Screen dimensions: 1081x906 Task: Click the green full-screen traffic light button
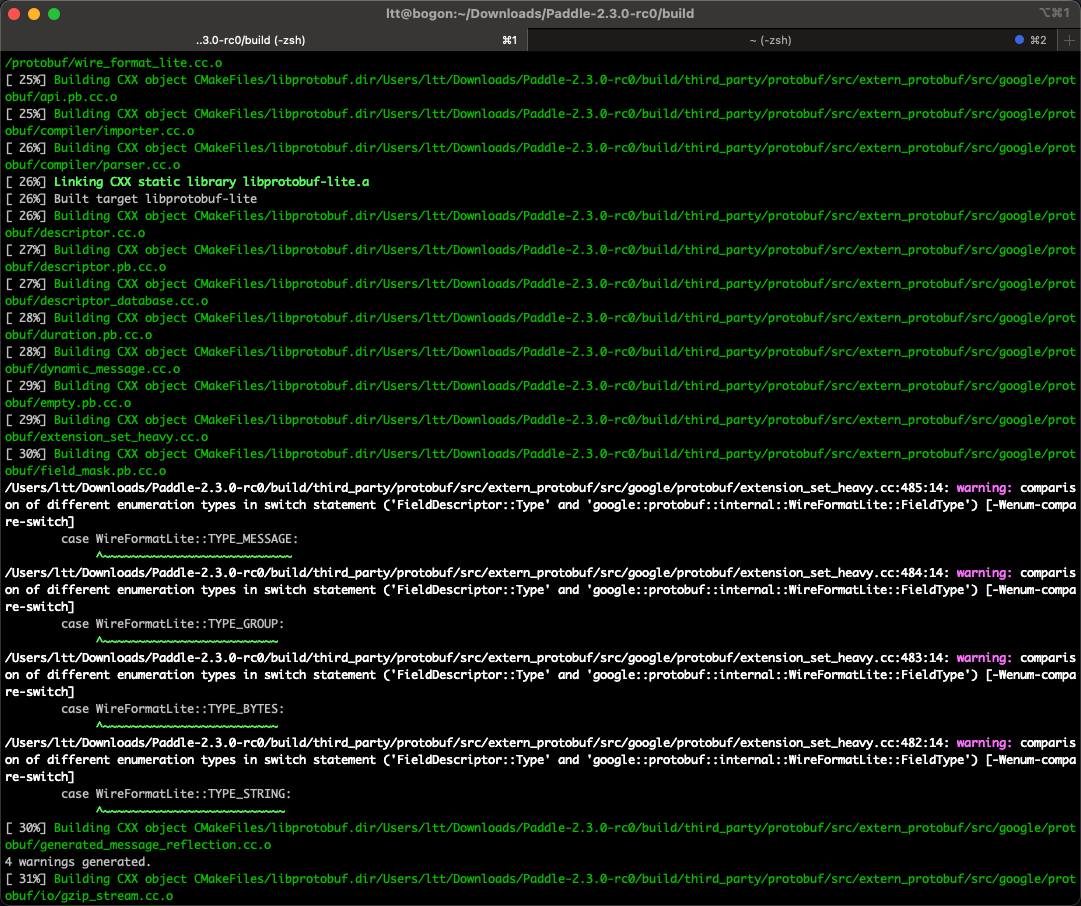(x=53, y=13)
